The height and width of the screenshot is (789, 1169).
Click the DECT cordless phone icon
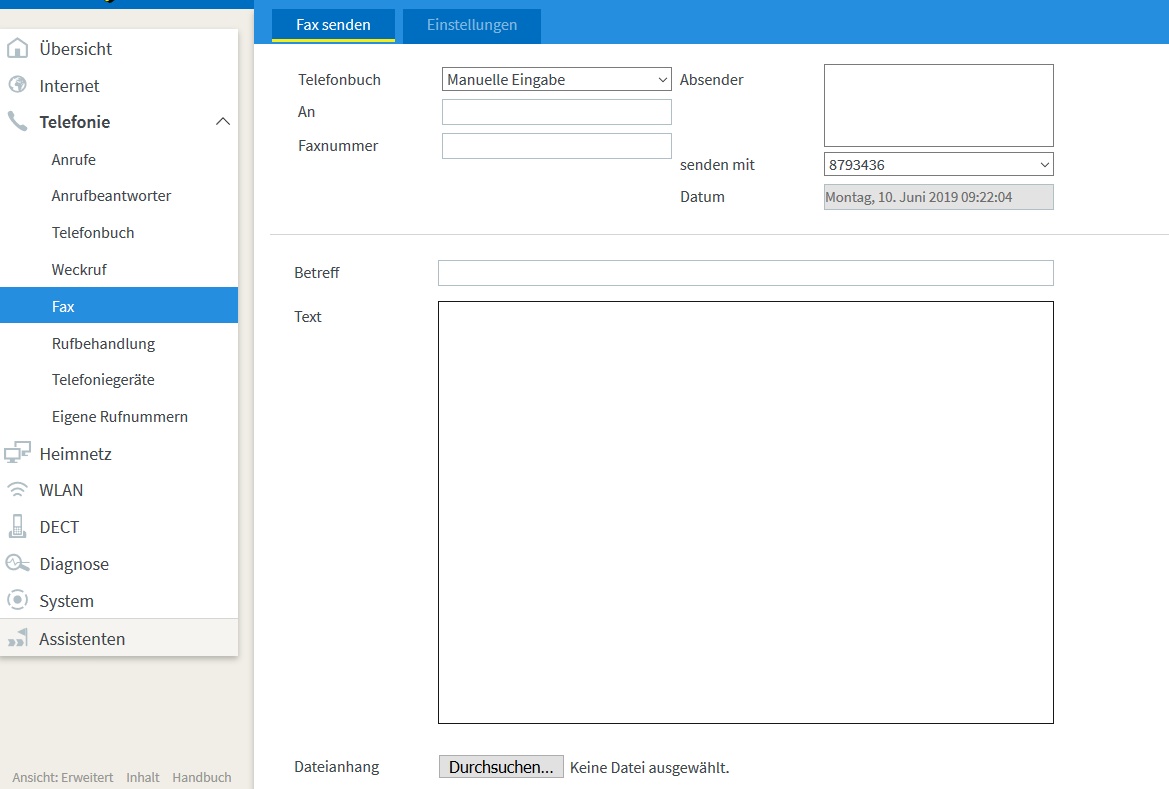(17, 526)
